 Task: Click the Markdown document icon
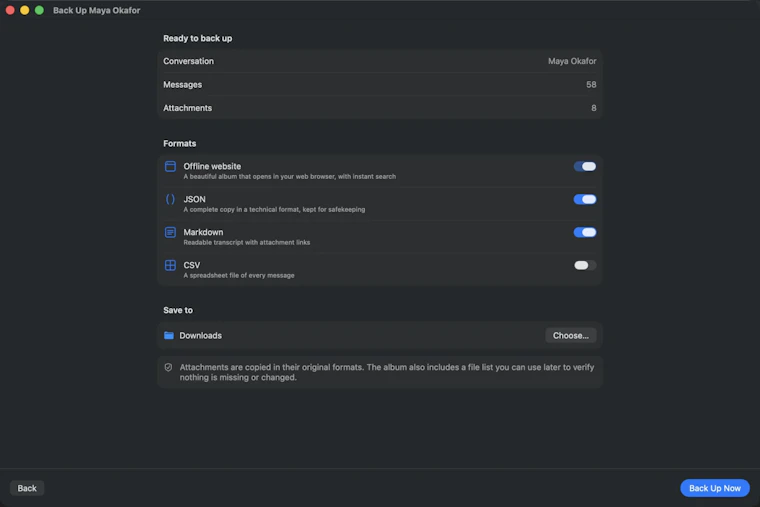(170, 232)
